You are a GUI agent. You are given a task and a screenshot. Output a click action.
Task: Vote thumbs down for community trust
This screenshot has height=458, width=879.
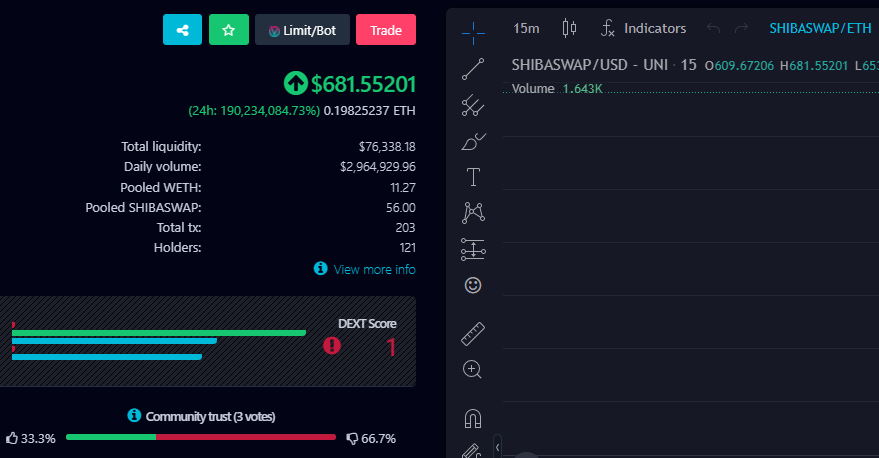pyautogui.click(x=352, y=438)
